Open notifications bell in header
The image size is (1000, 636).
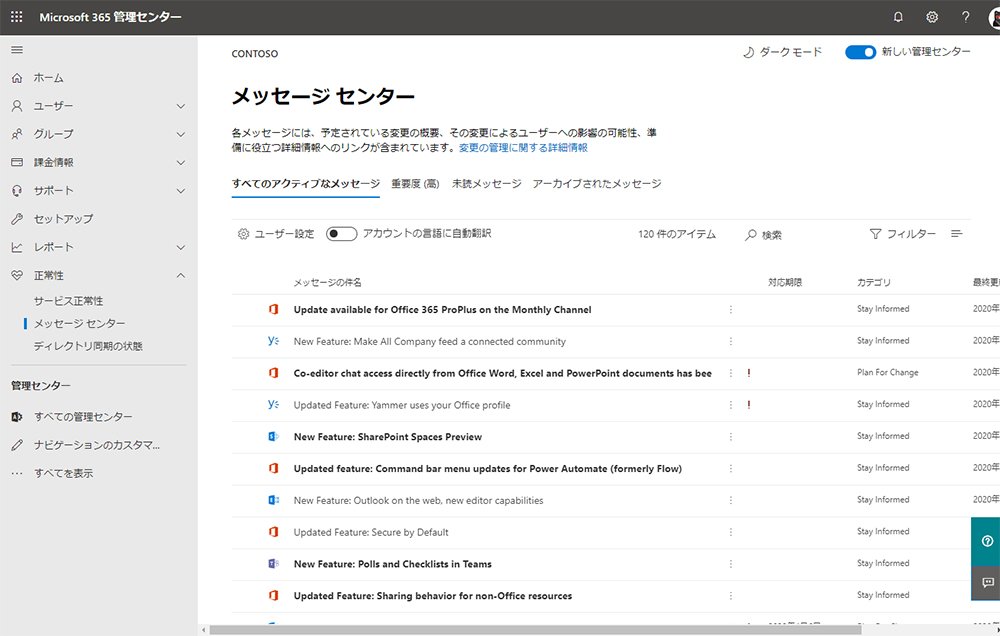(898, 17)
